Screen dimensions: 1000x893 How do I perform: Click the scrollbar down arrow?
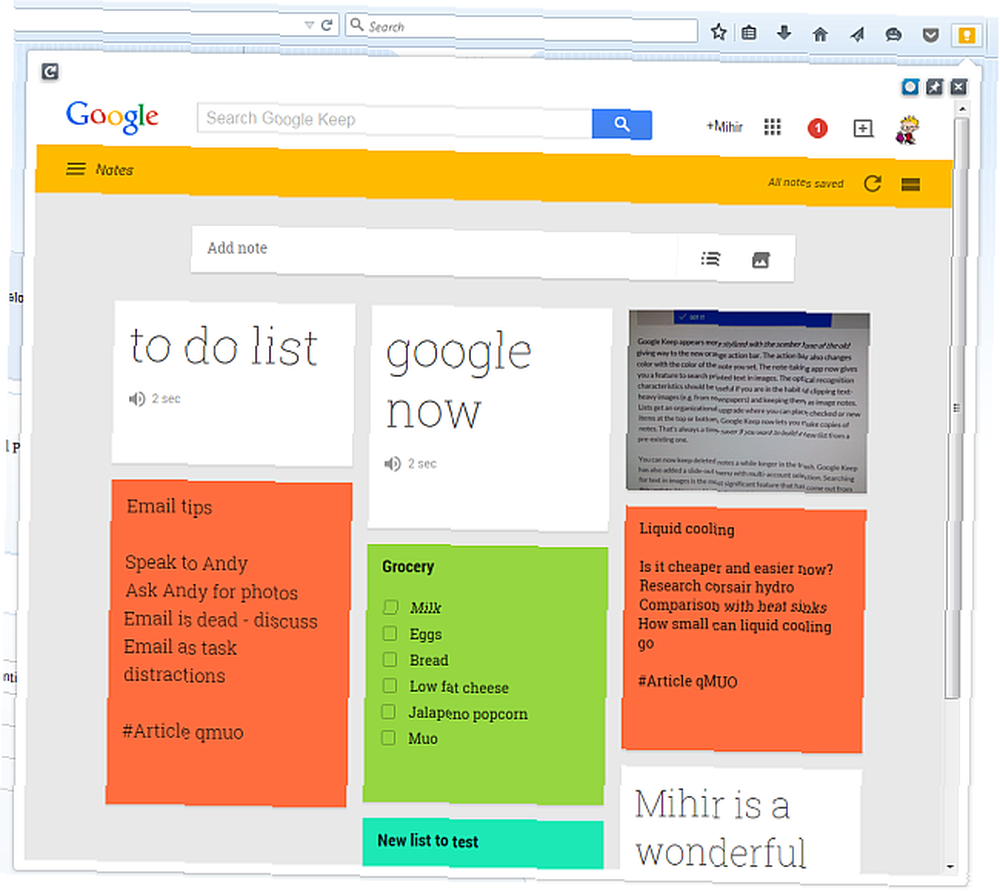click(x=951, y=866)
